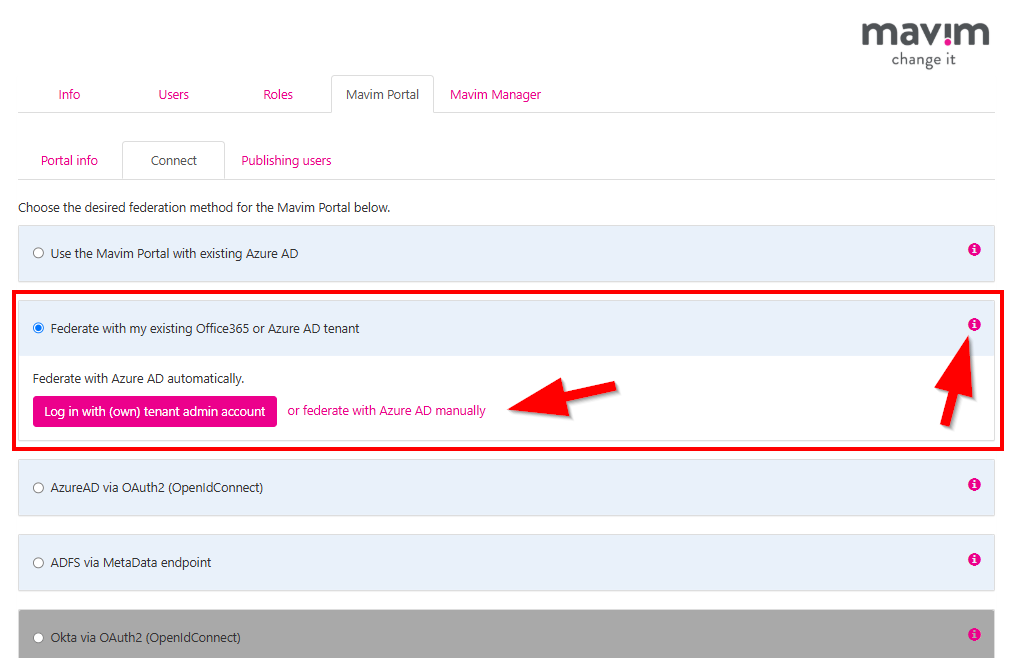
Task: Open info icon for Okta via OAuth2
Action: [x=973, y=634]
